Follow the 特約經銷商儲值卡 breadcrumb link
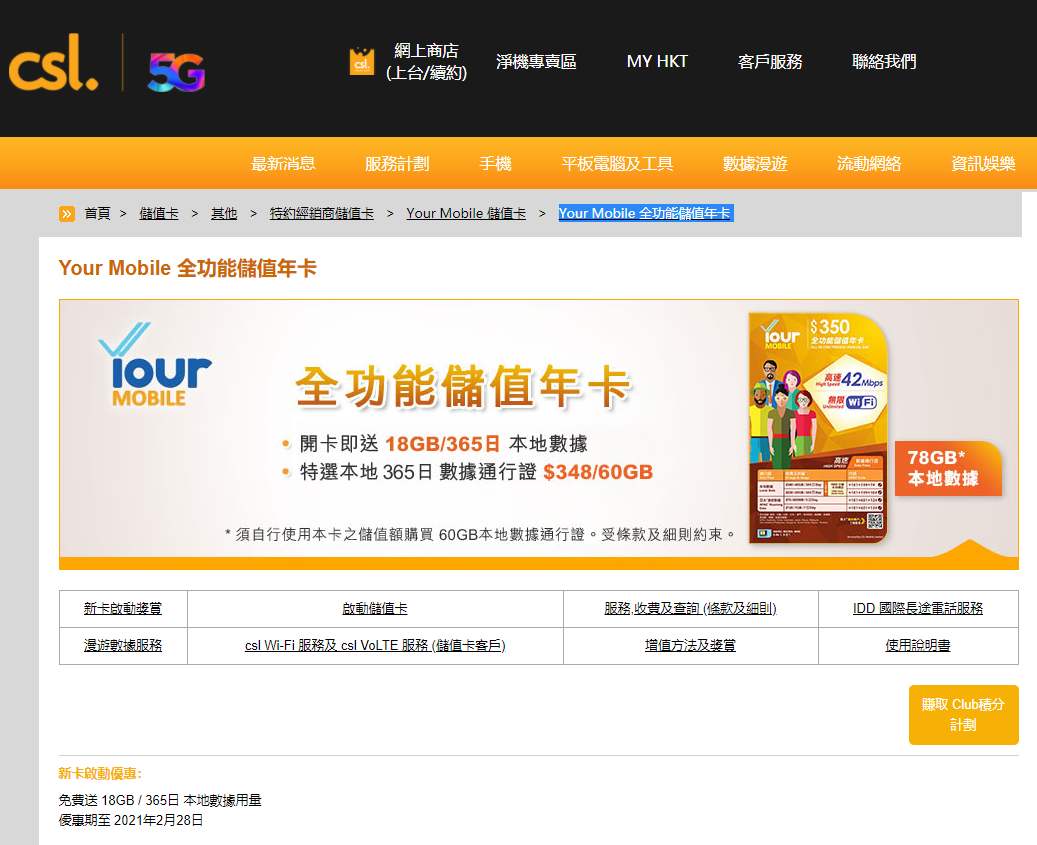Viewport: 1037px width, 845px height. (321, 214)
